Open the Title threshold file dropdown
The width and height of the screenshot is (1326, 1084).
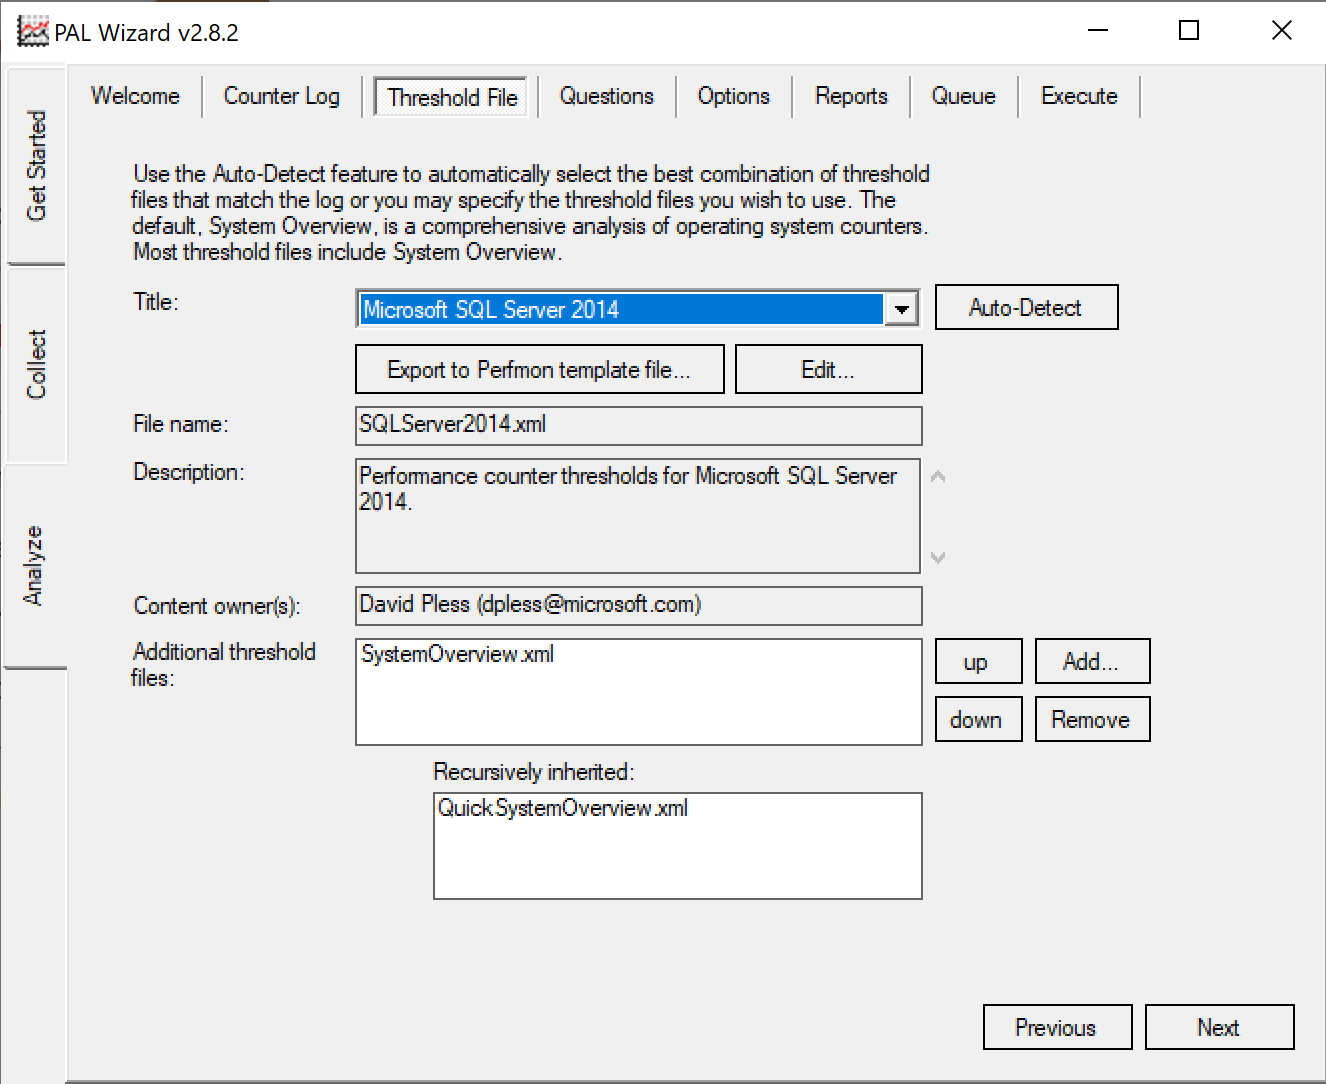901,309
